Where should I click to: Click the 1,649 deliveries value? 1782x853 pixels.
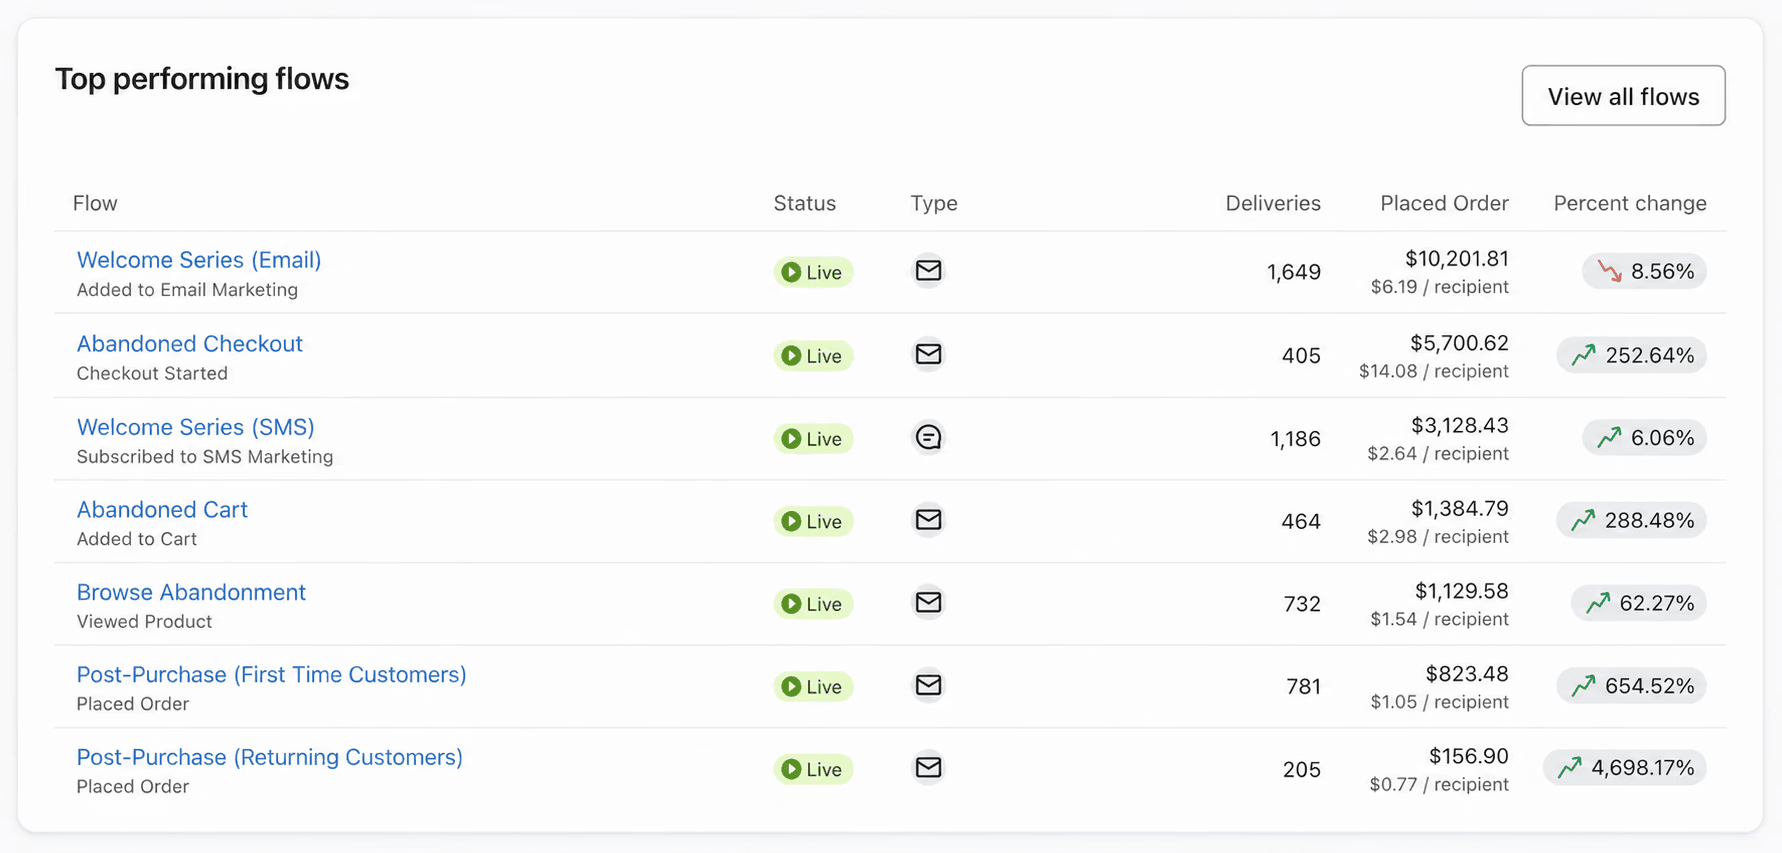[1294, 272]
